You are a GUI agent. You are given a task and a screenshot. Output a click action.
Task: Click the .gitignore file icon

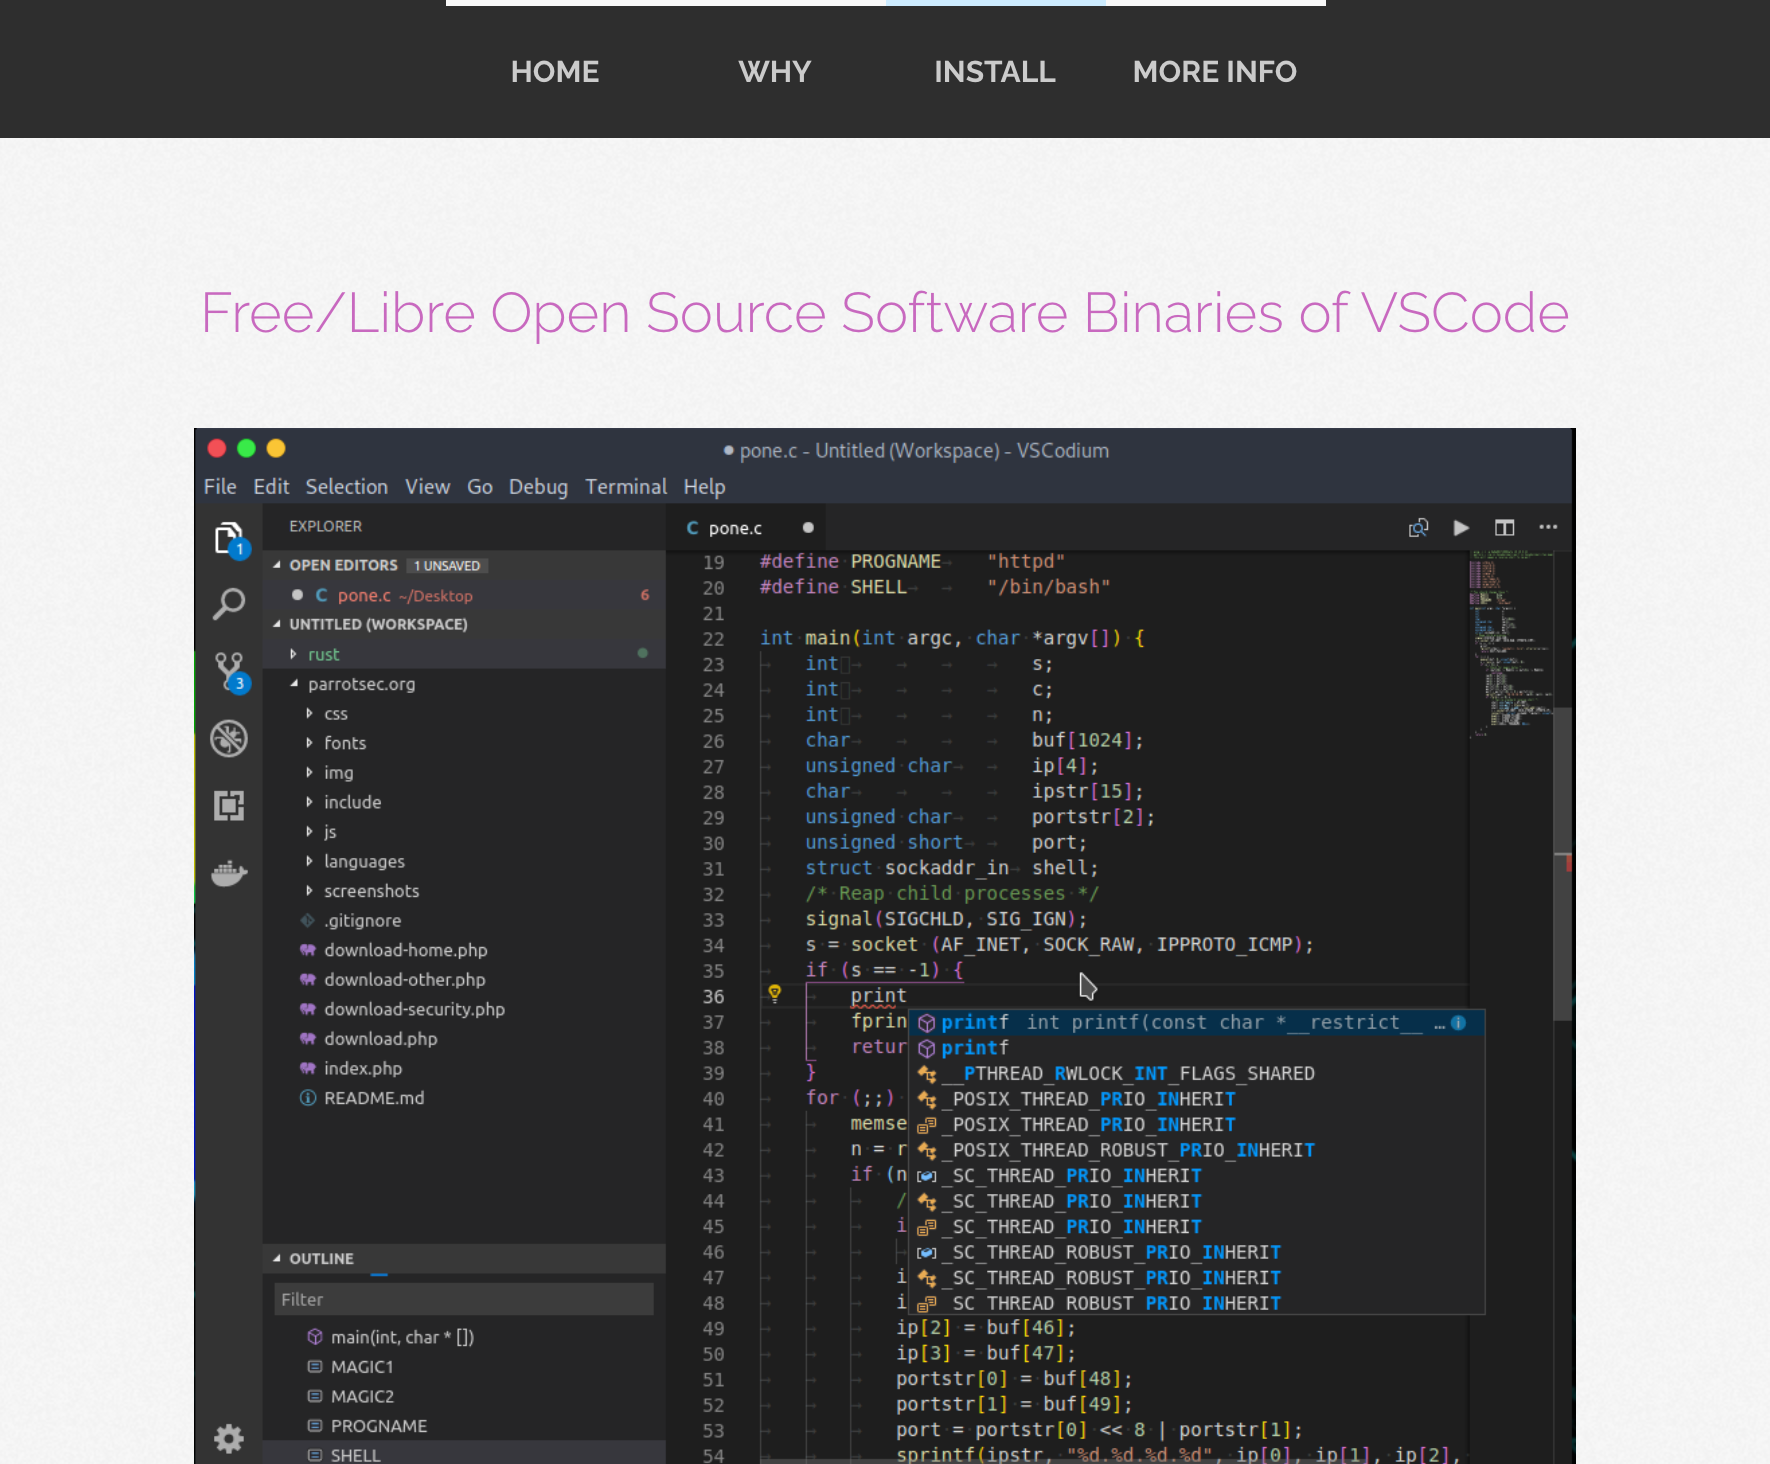point(308,921)
